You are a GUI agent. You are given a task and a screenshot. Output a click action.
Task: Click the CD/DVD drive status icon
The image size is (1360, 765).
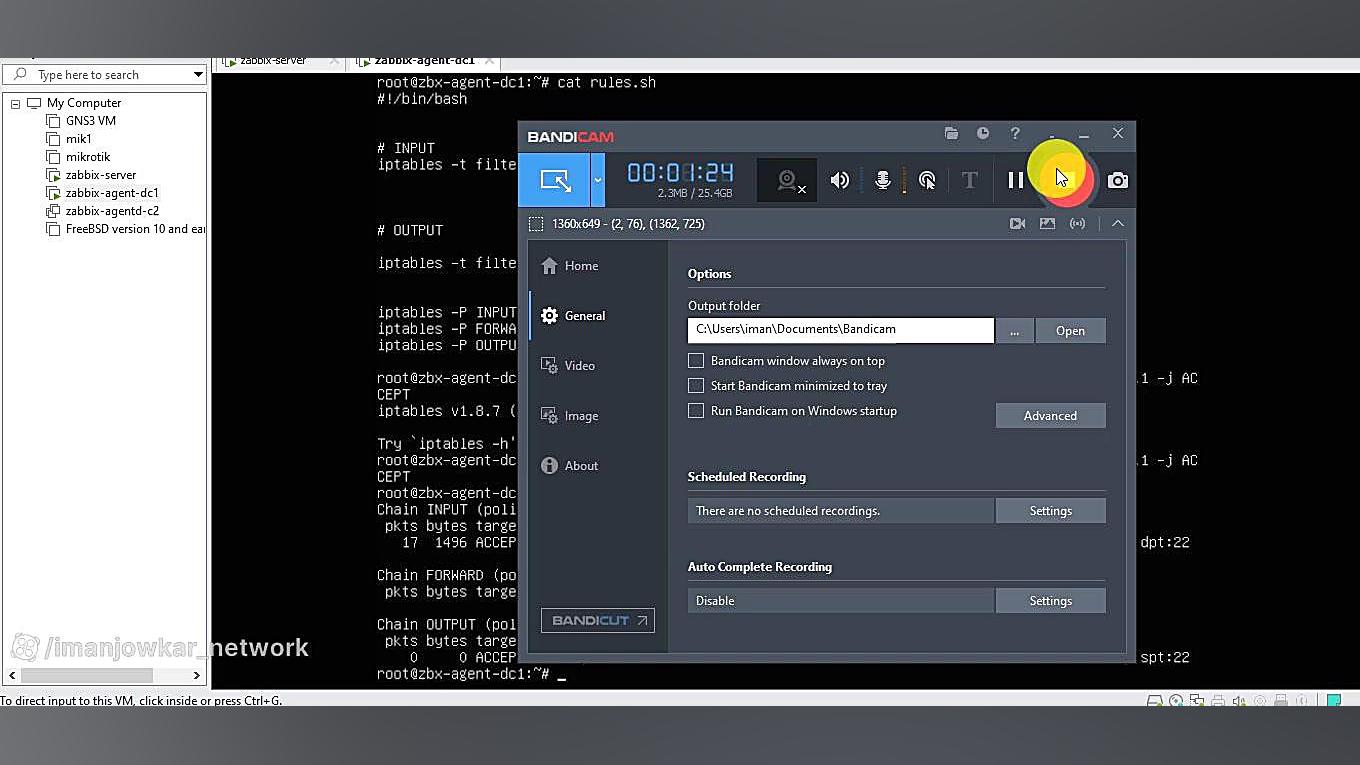pos(1176,701)
